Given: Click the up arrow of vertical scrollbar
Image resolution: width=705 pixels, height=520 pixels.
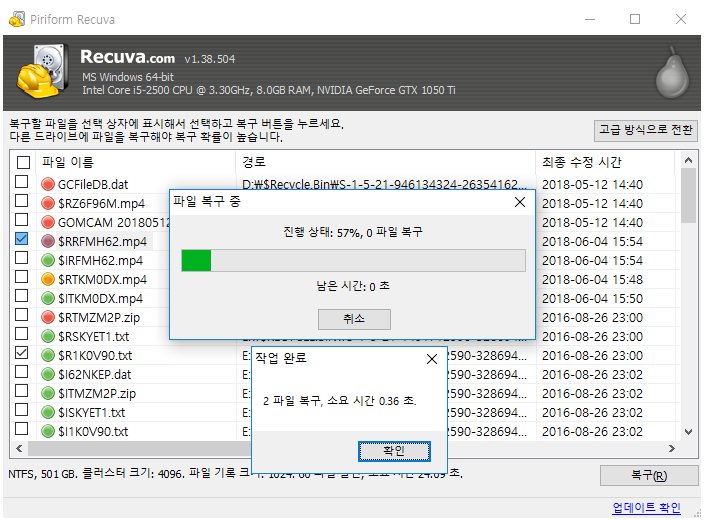Looking at the screenshot, I should 688,160.
